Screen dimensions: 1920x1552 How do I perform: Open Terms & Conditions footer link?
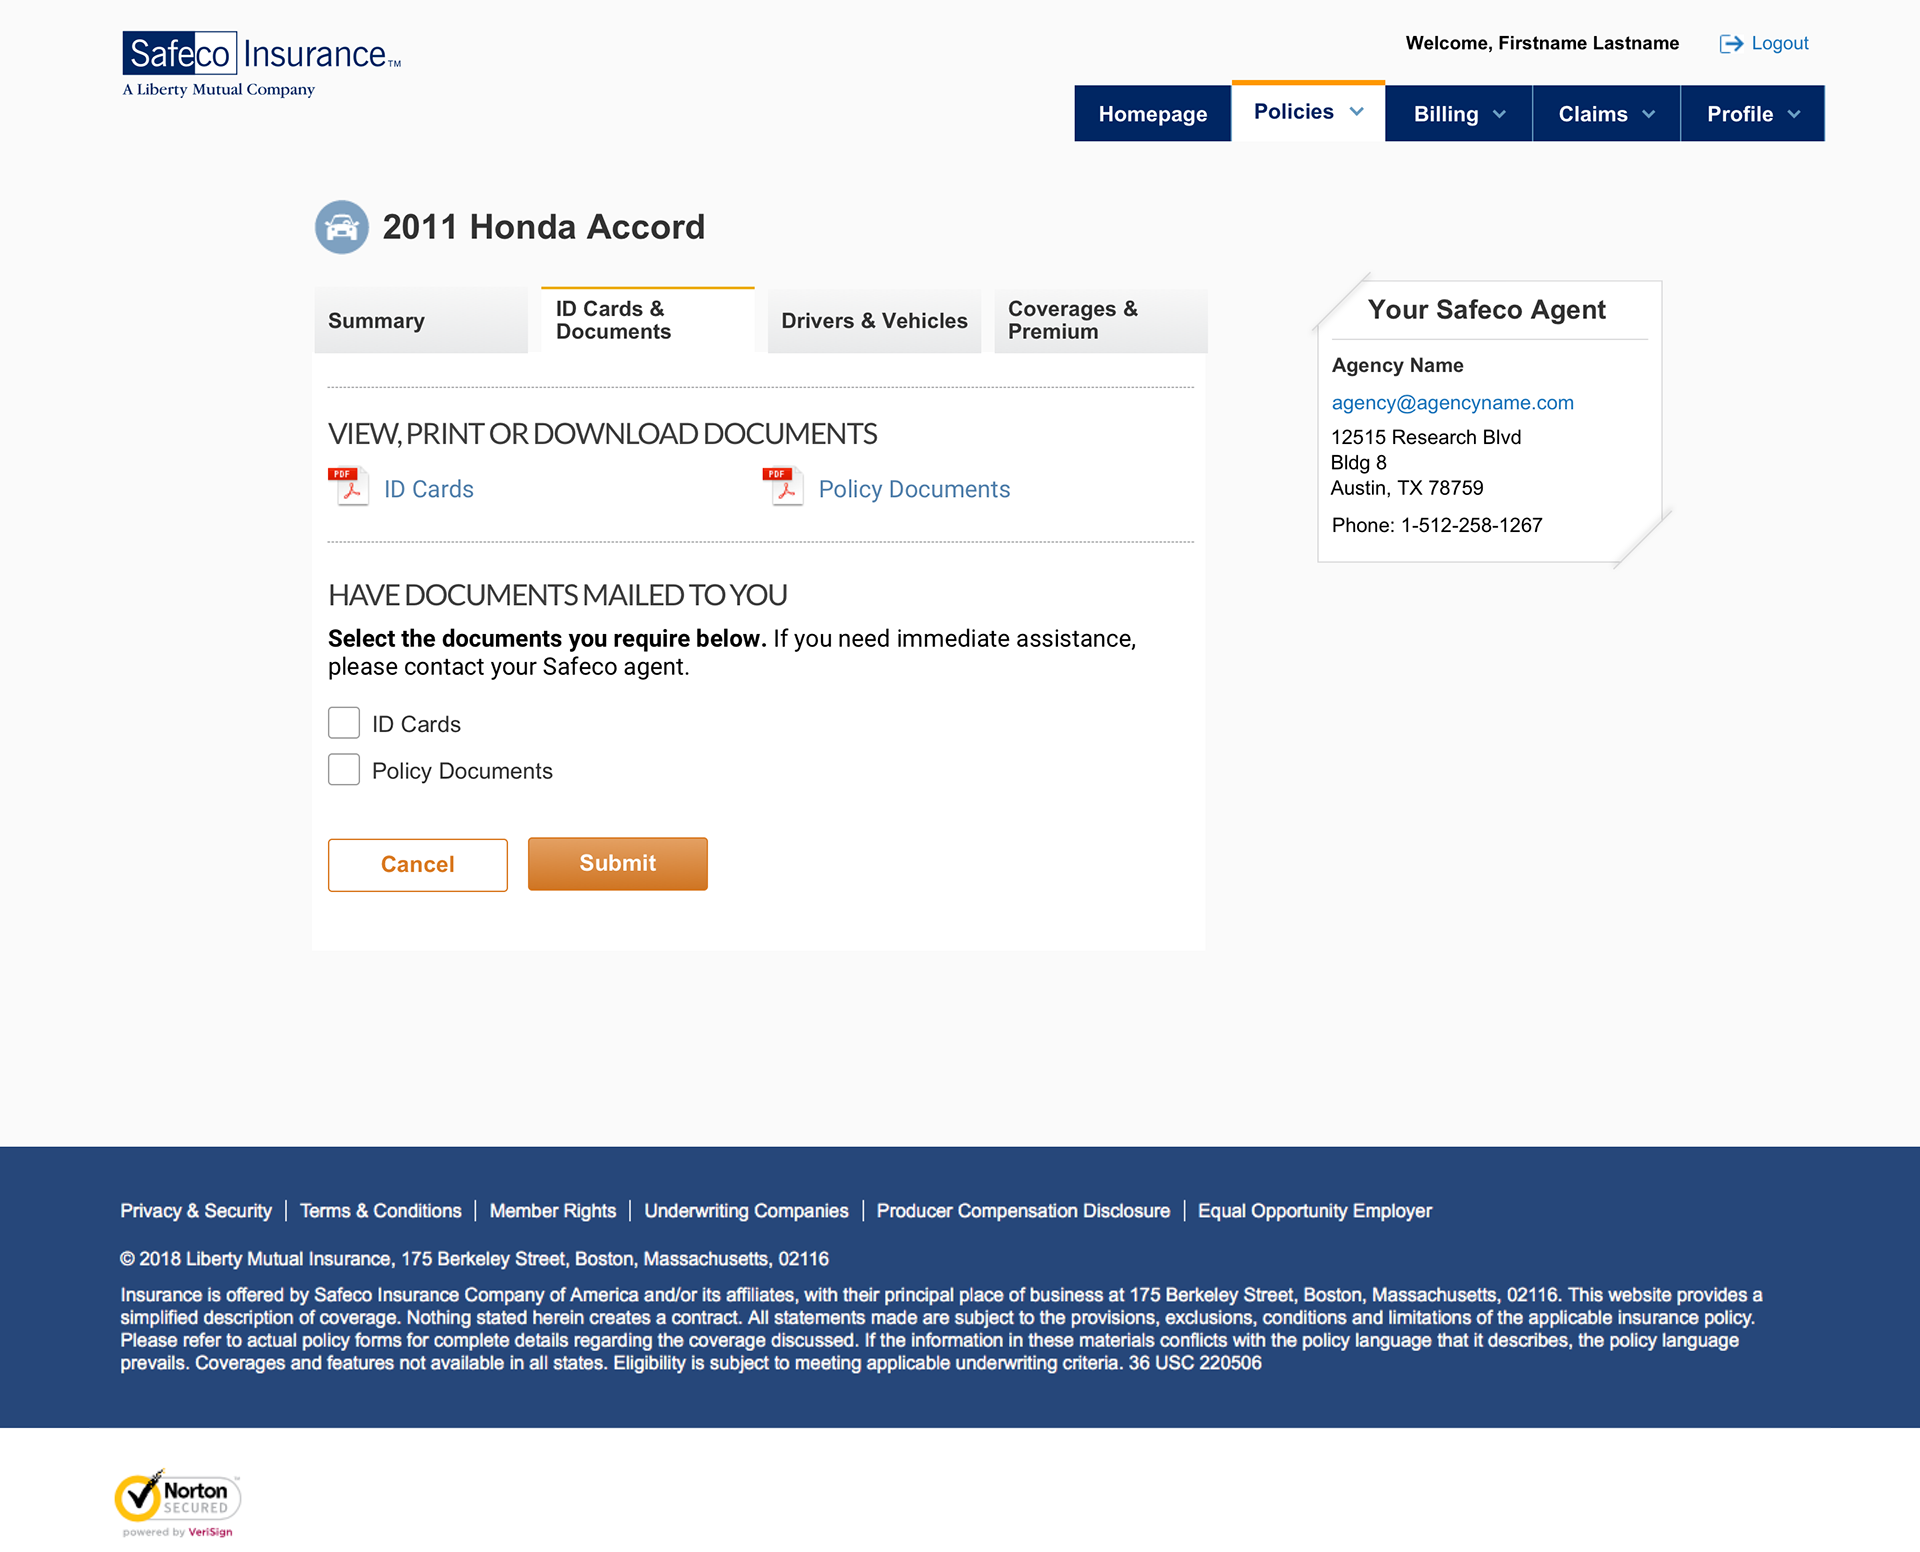pyautogui.click(x=381, y=1211)
